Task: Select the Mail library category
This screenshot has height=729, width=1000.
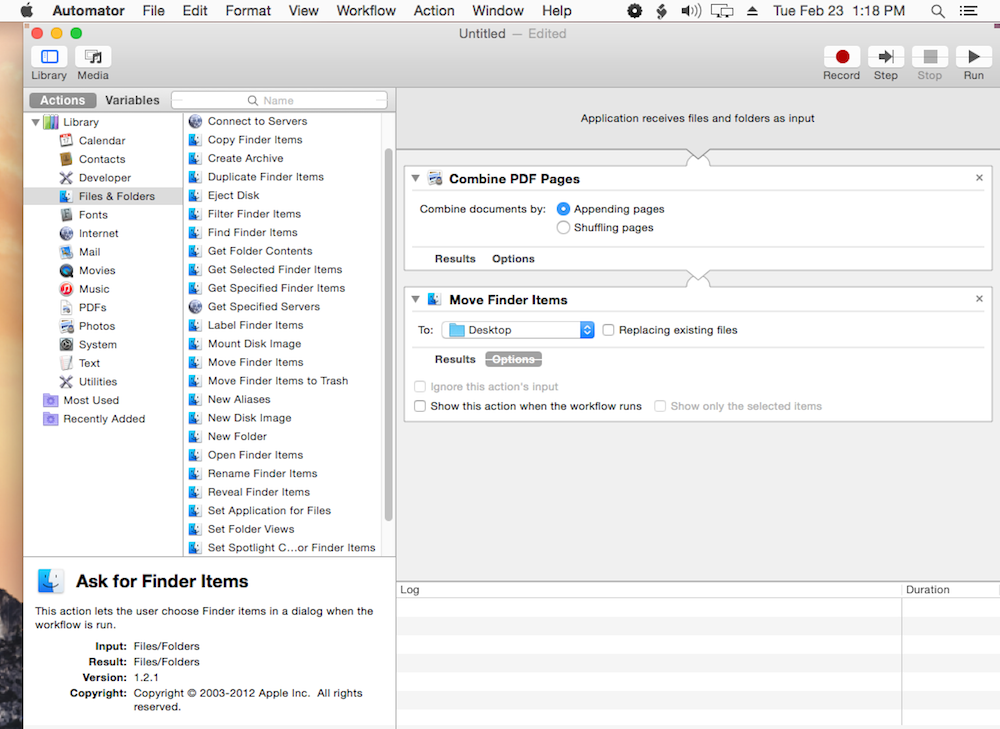Action: [89, 252]
